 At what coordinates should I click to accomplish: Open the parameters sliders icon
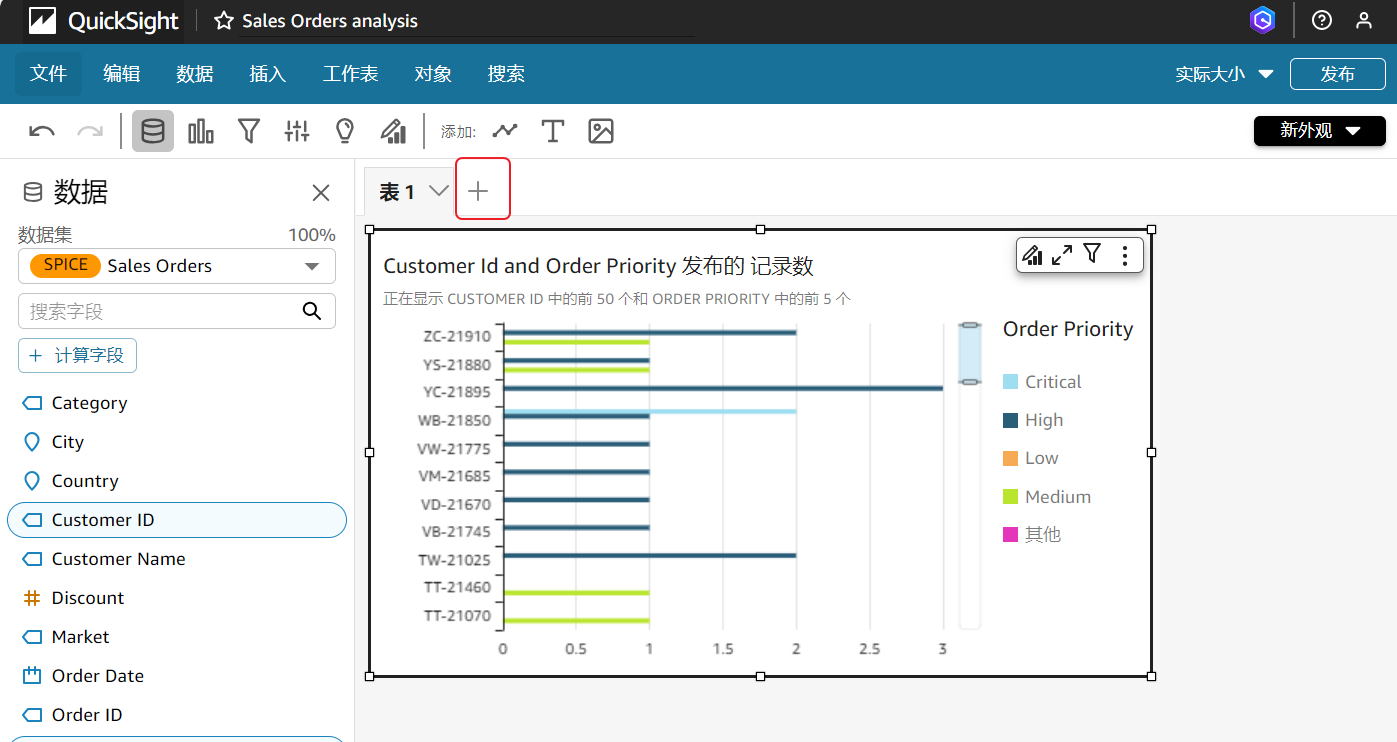tap(297, 131)
